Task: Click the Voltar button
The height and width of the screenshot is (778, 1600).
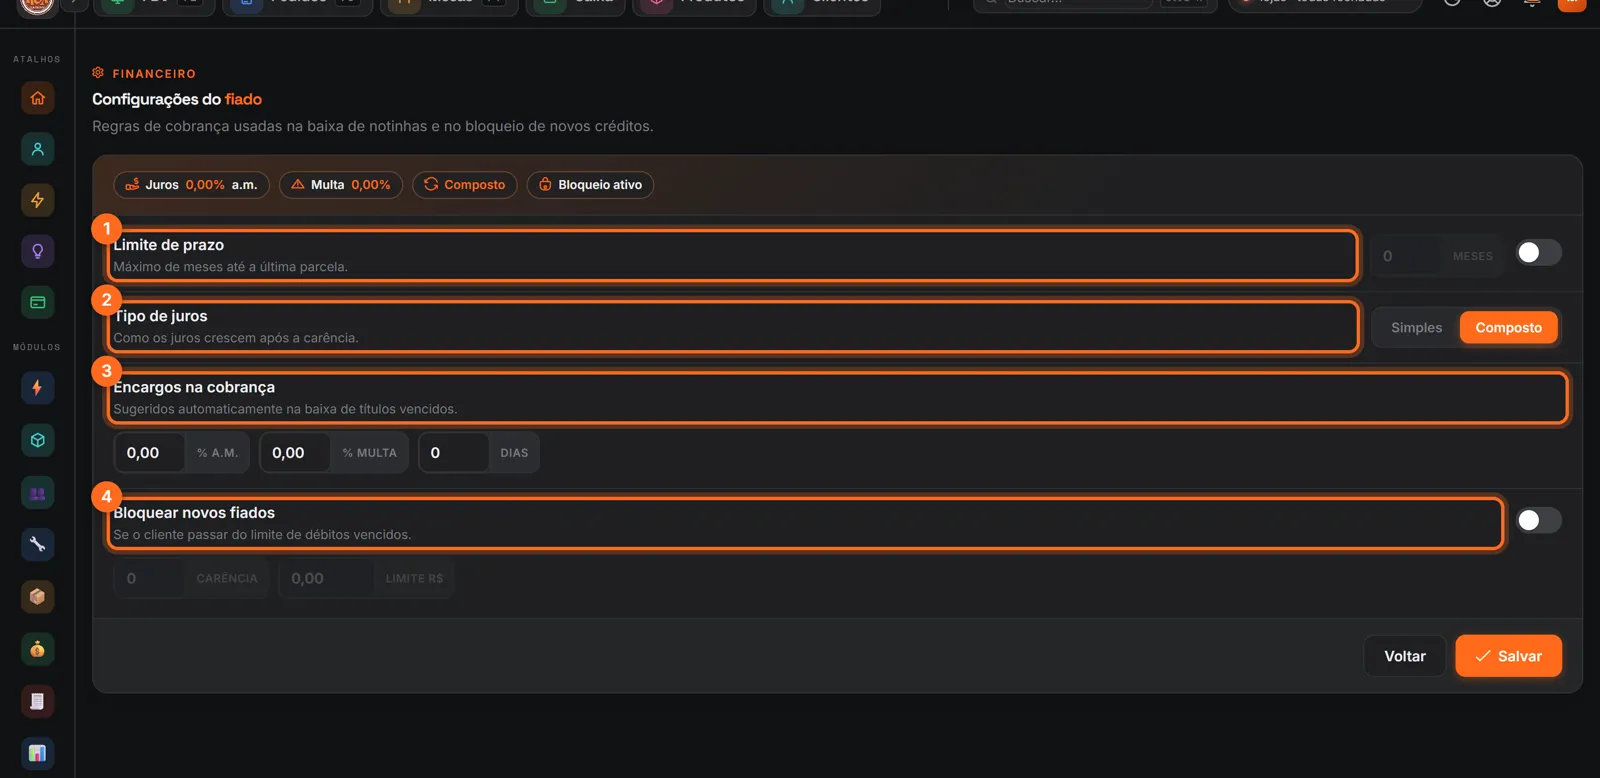Action: coord(1405,656)
